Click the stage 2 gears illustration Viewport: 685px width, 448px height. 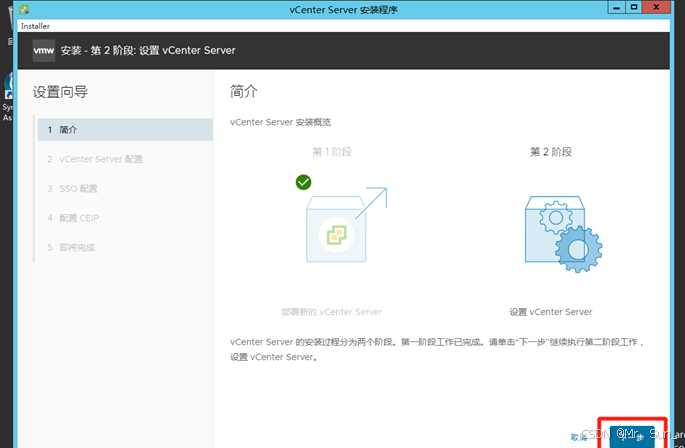click(564, 234)
